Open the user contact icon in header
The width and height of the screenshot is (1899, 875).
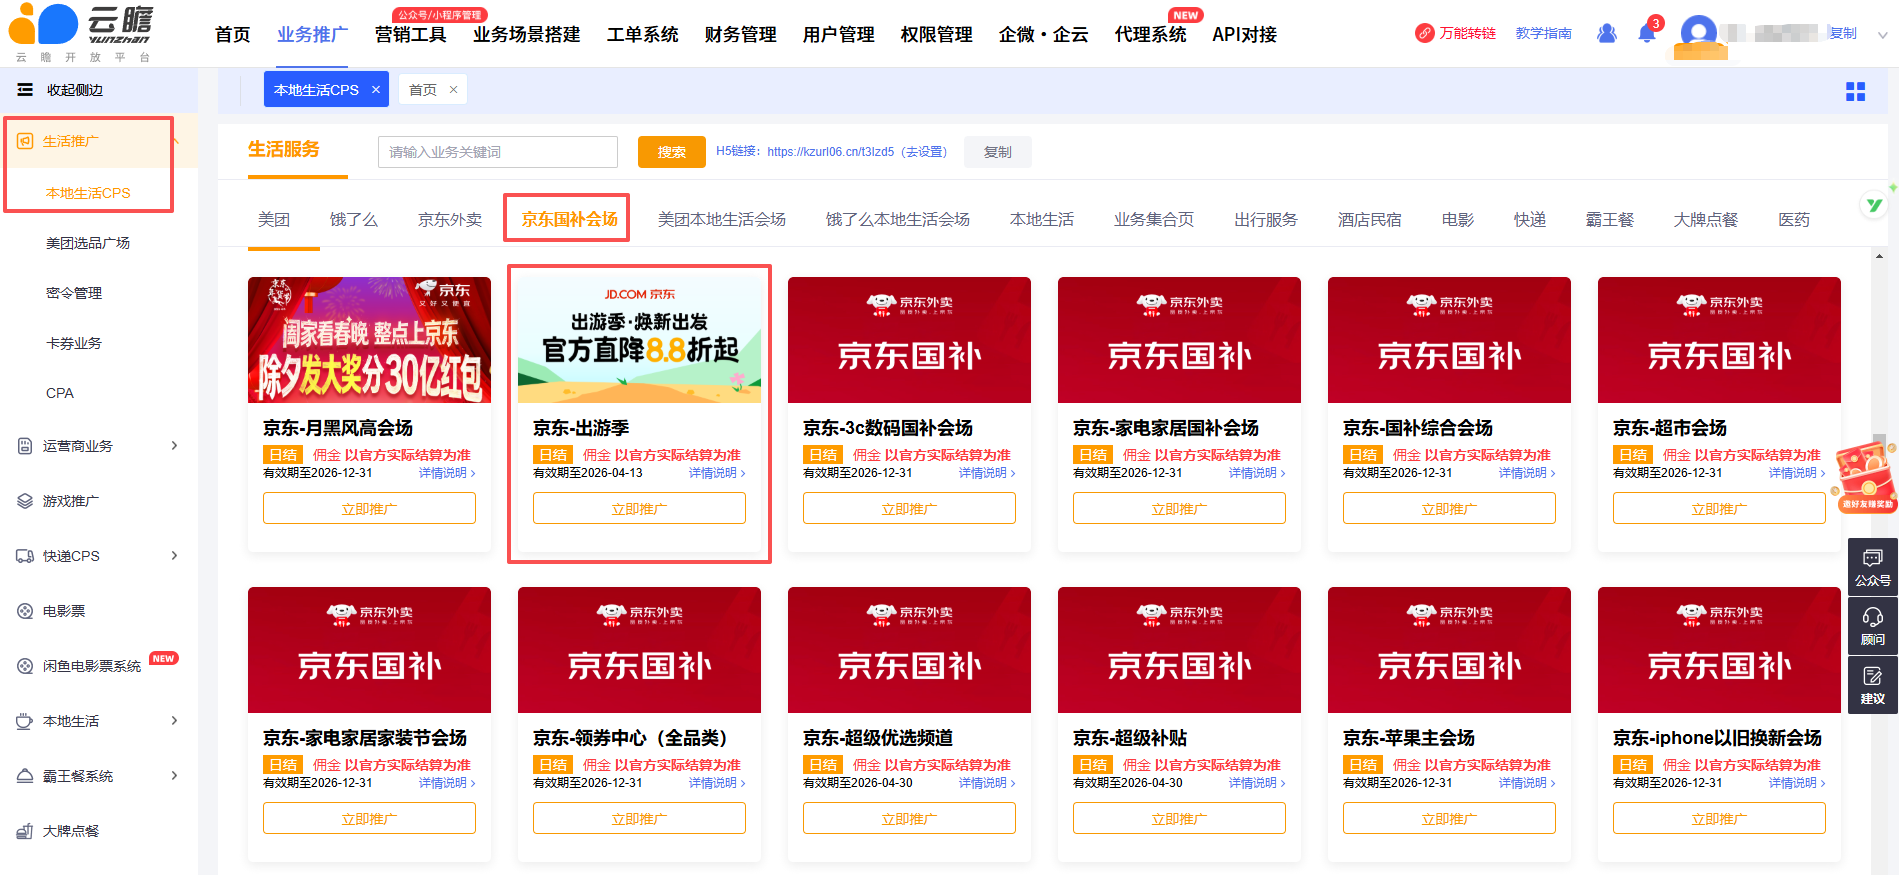[x=1606, y=34]
